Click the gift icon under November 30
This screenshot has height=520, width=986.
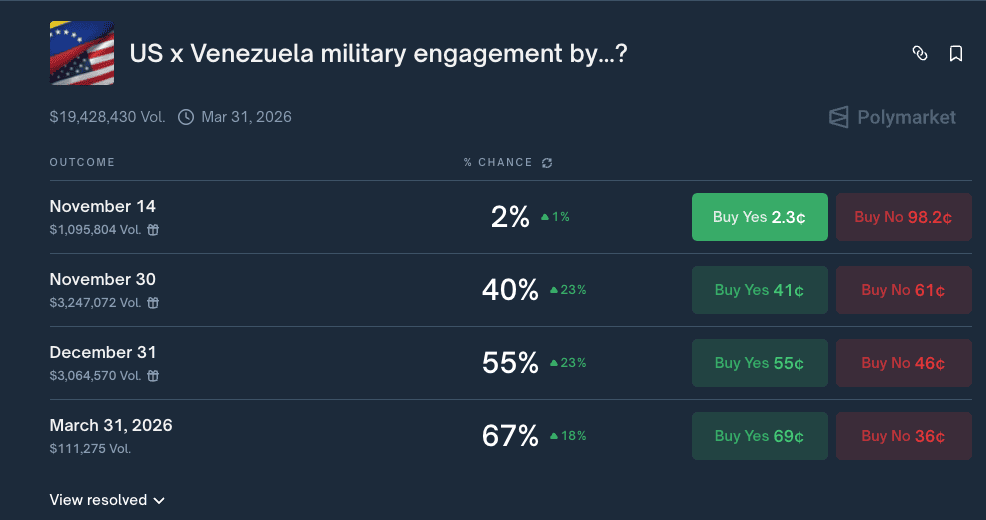(x=153, y=303)
